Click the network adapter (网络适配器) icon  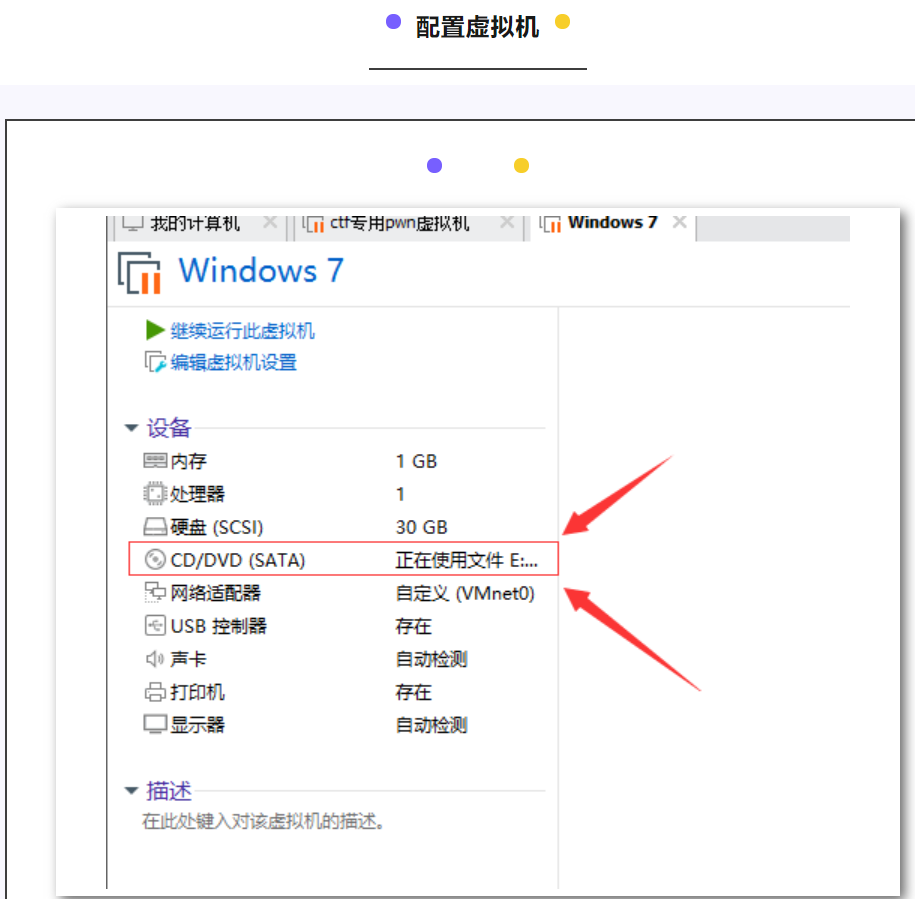coord(155,593)
